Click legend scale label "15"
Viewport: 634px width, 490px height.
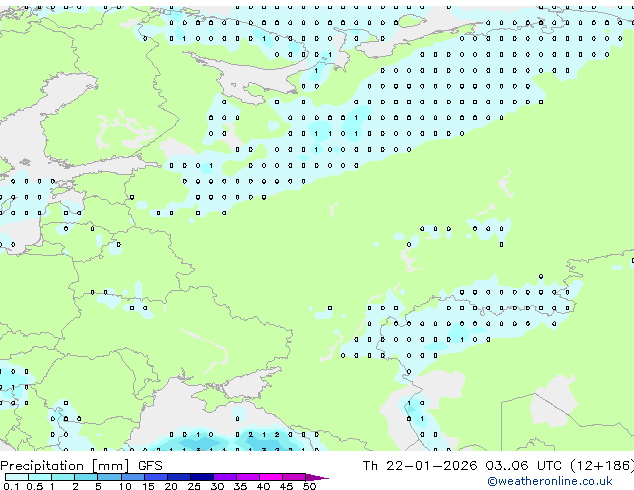[148, 486]
